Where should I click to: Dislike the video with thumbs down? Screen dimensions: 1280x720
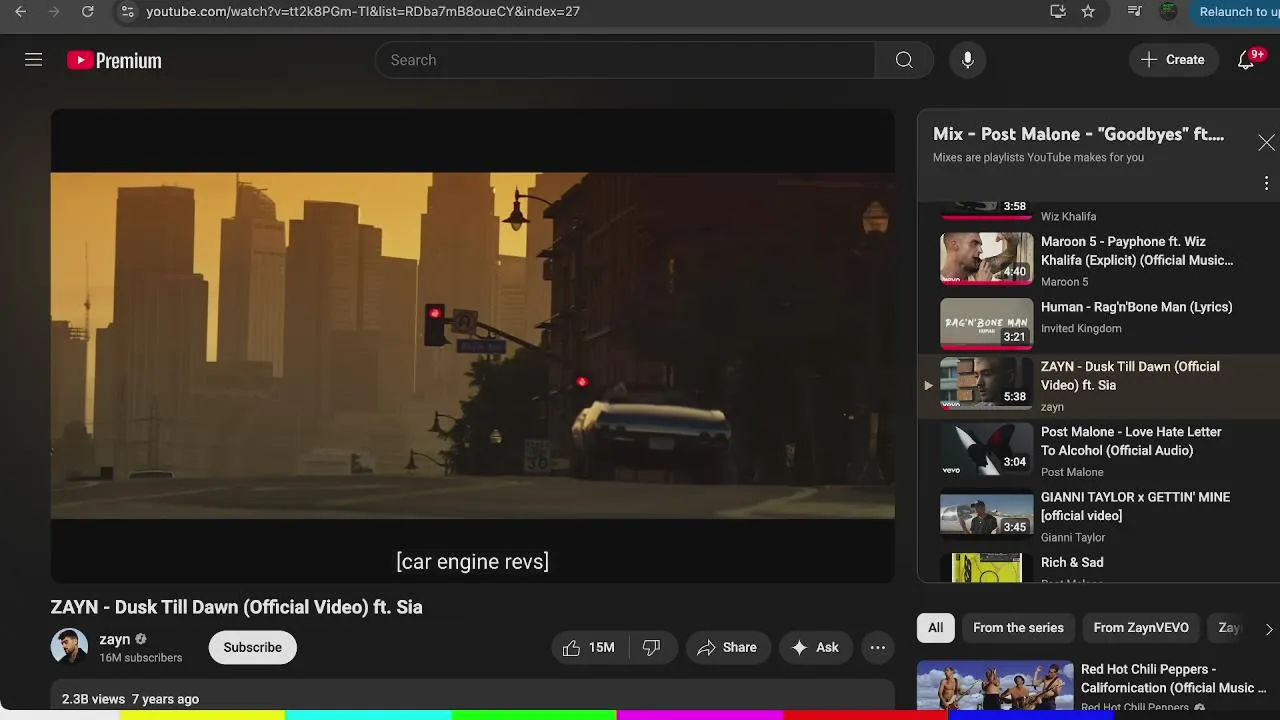click(x=652, y=647)
